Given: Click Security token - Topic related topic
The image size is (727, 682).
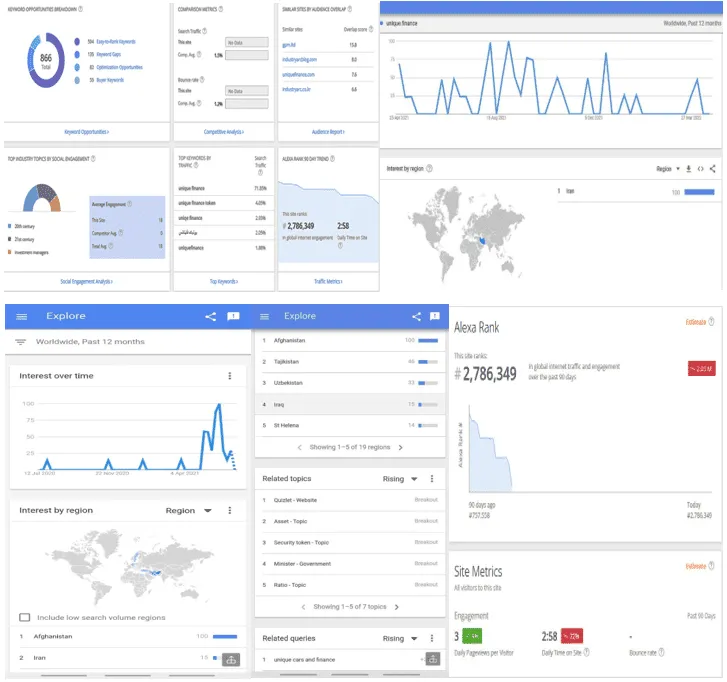Looking at the screenshot, I should coord(301,543).
